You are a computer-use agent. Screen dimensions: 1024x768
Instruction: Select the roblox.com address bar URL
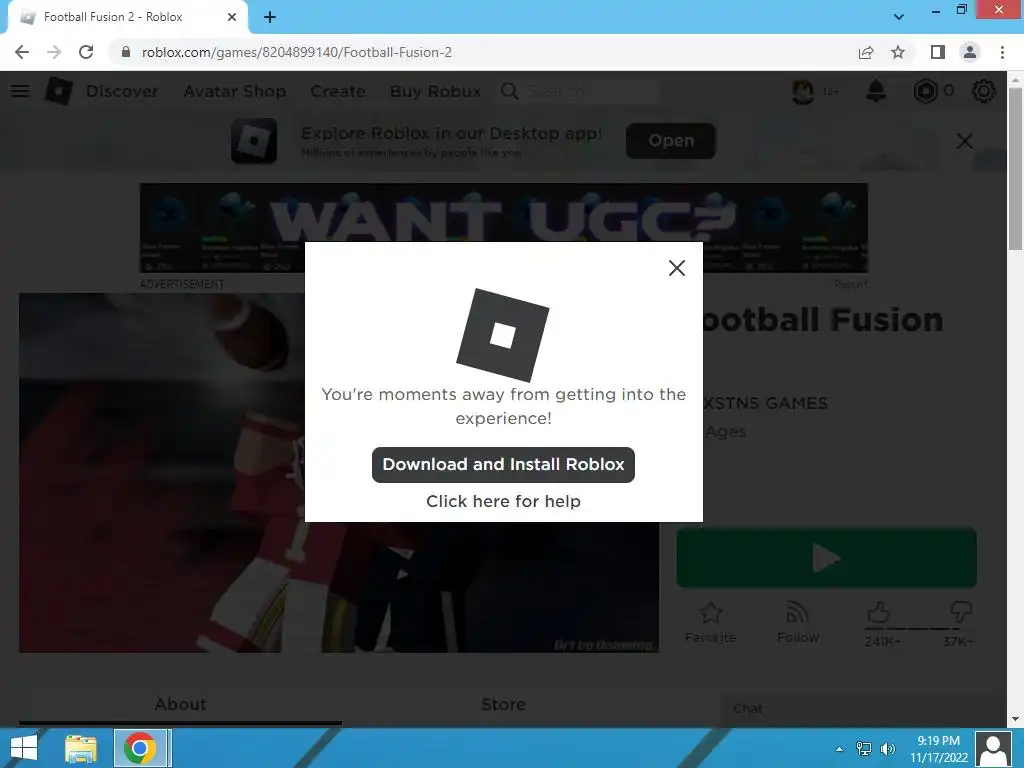point(296,52)
